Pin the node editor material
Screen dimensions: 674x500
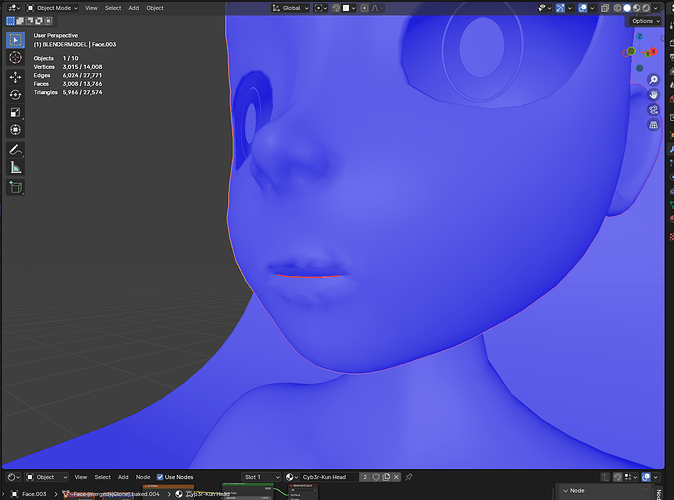tap(409, 477)
